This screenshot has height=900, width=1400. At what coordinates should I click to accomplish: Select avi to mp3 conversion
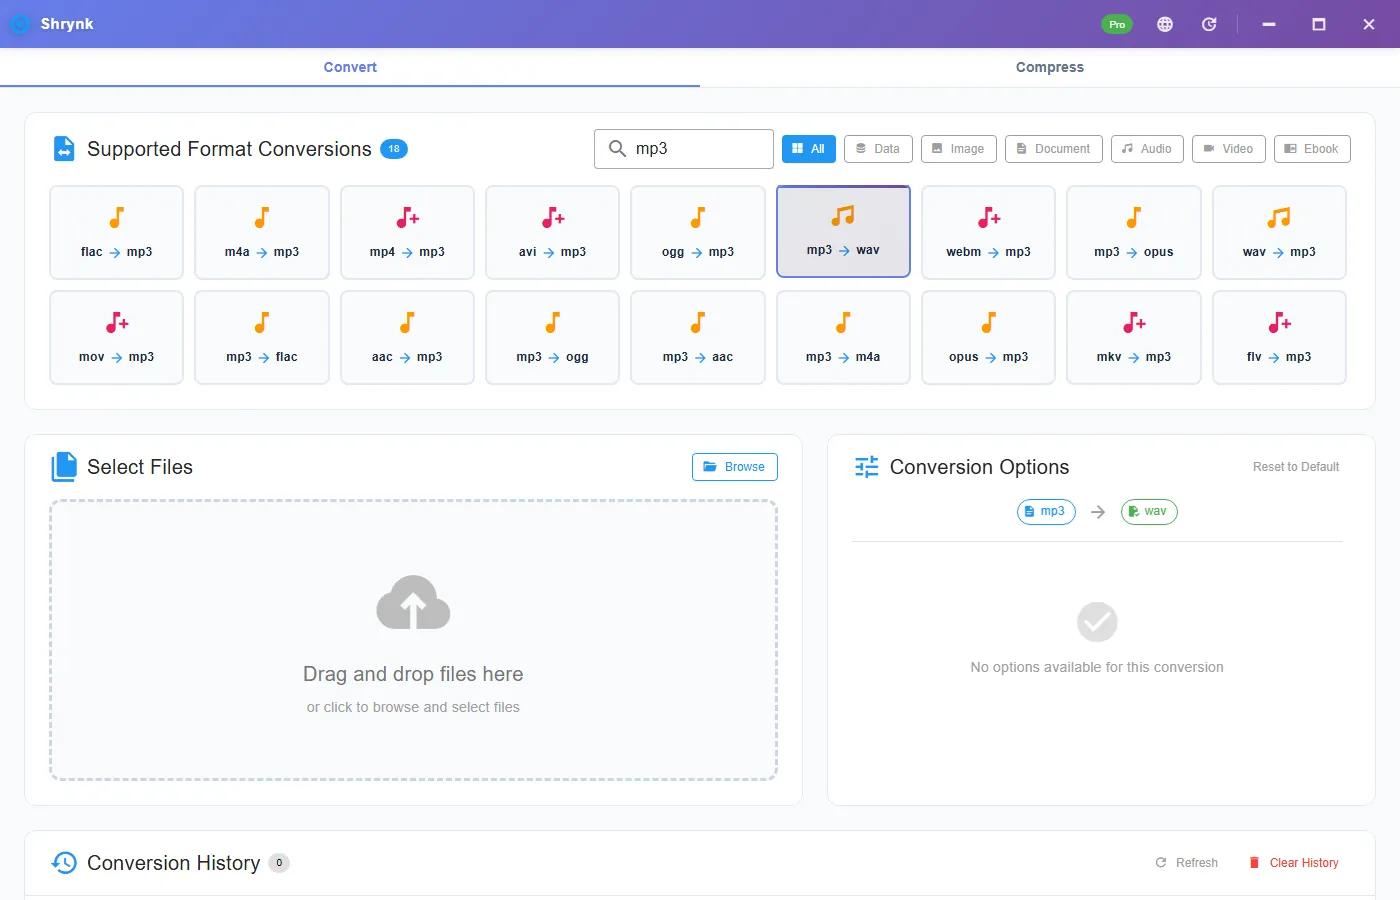point(552,232)
